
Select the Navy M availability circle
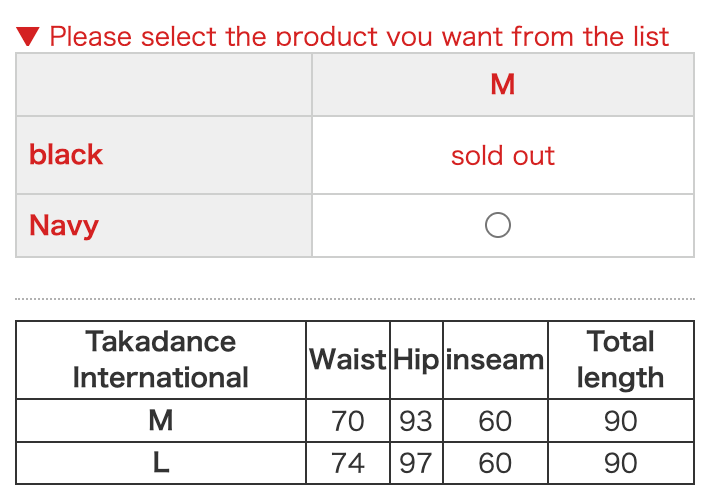(x=498, y=225)
